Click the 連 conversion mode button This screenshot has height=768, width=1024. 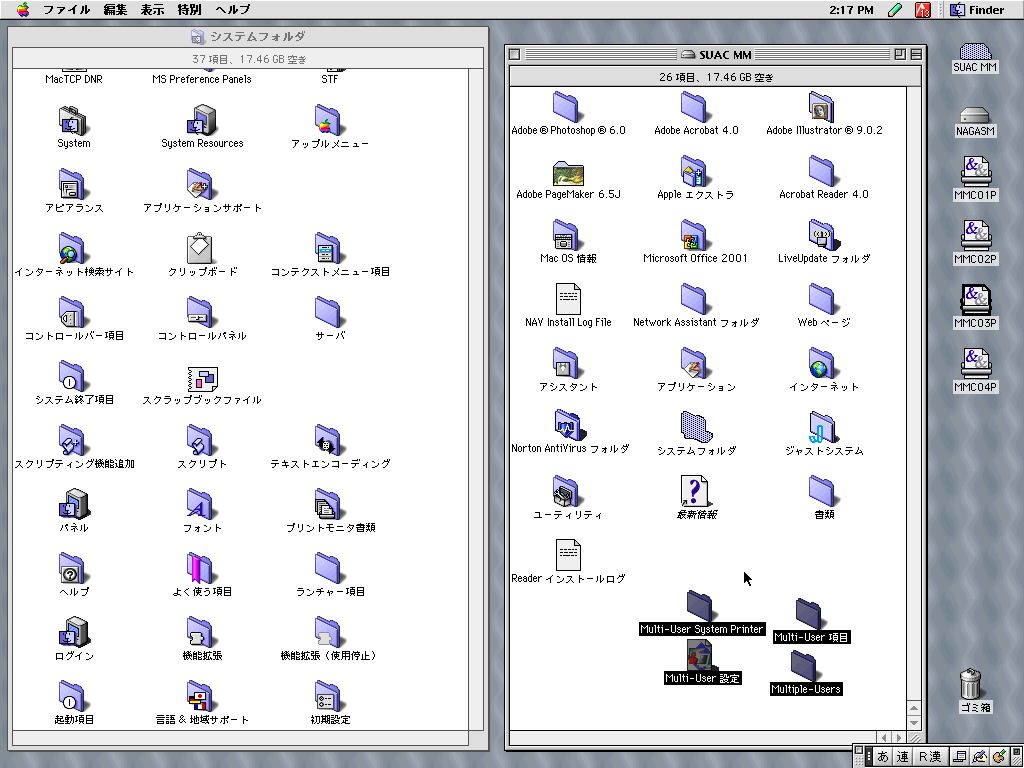coord(902,756)
